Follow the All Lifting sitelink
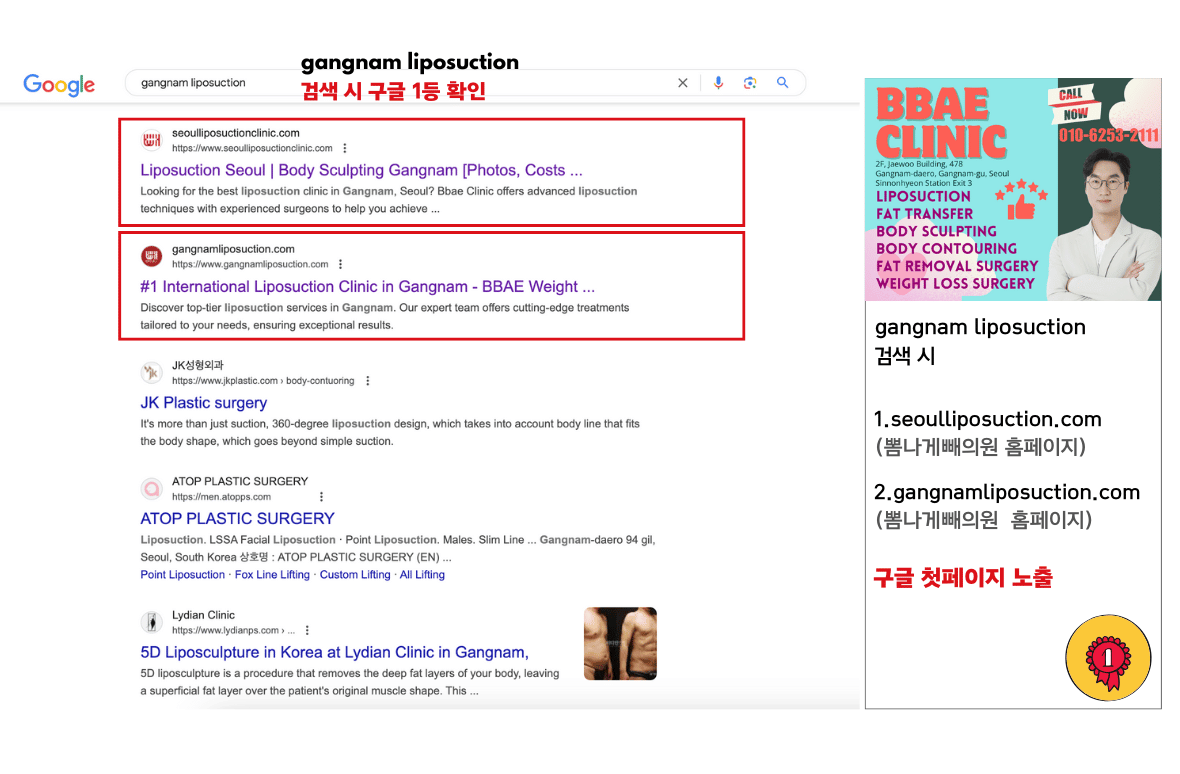Screen dimensions: 1180x774 [421, 575]
